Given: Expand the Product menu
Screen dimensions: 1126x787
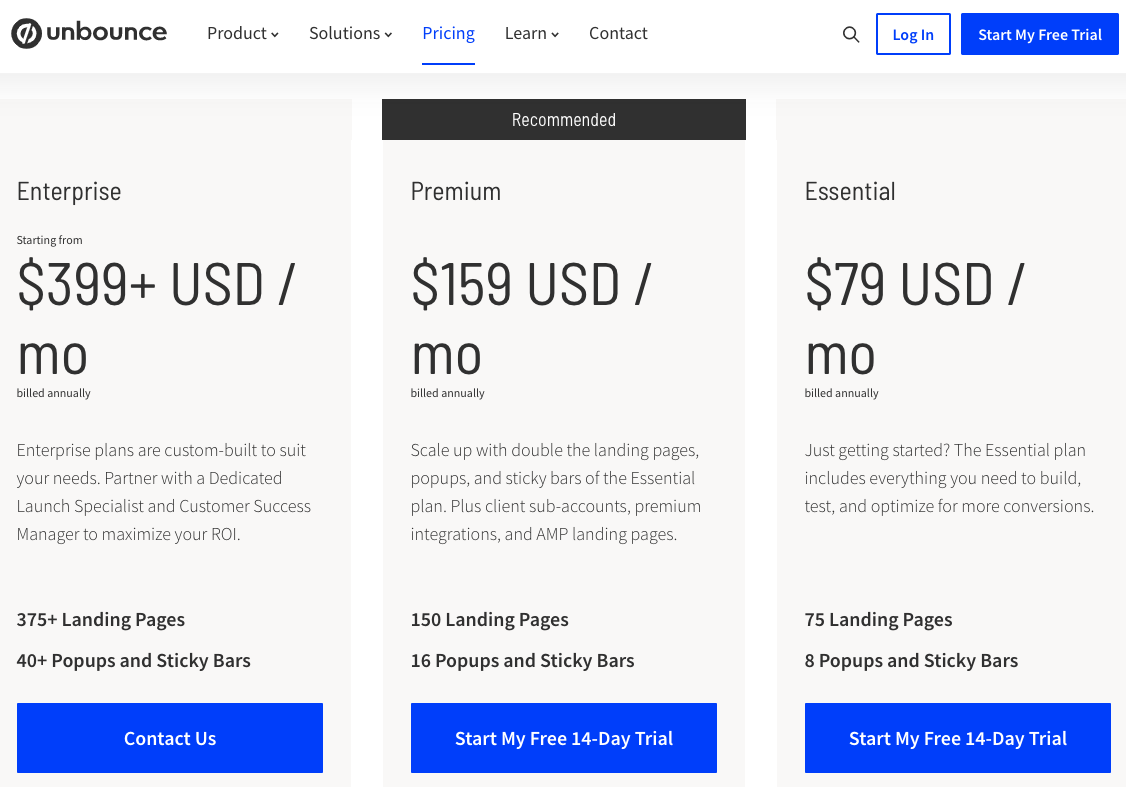Looking at the screenshot, I should 242,34.
